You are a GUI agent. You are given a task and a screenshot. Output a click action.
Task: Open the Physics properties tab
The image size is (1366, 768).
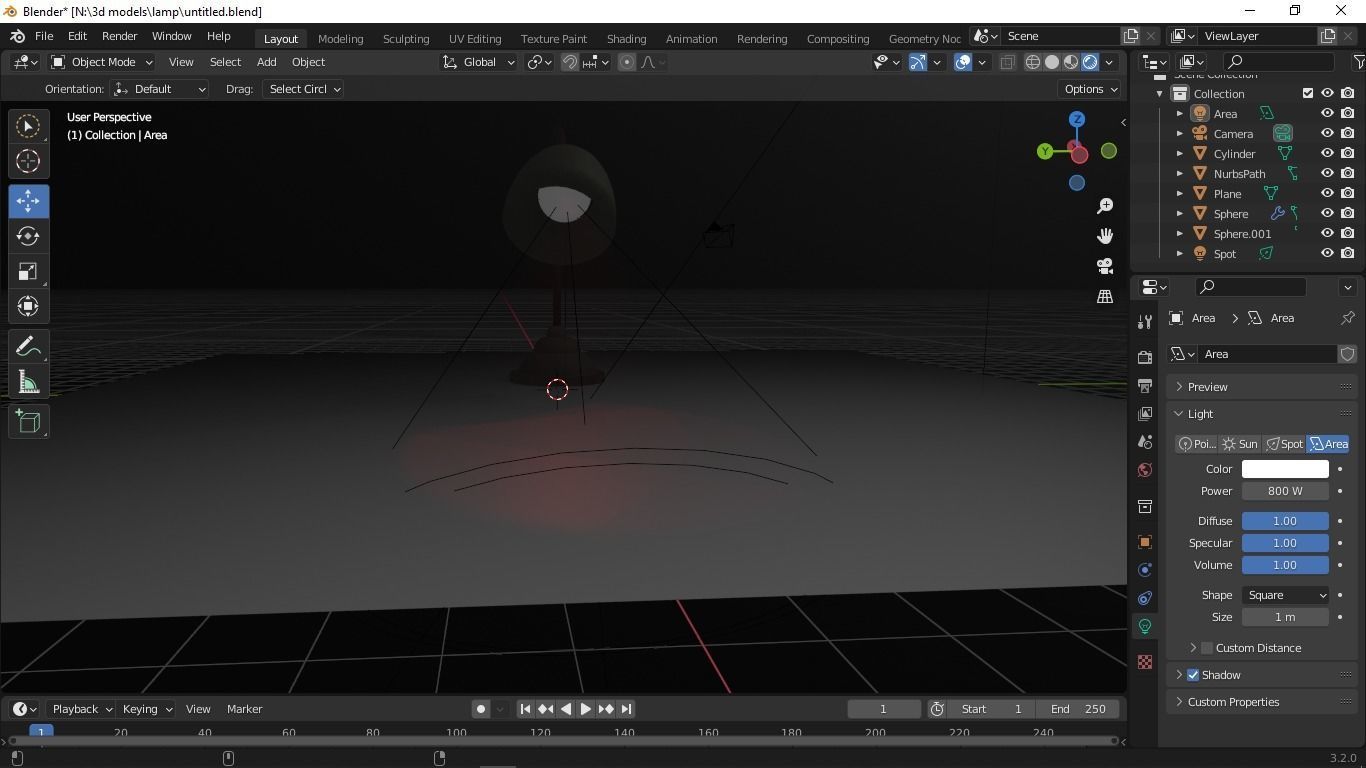pos(1145,570)
